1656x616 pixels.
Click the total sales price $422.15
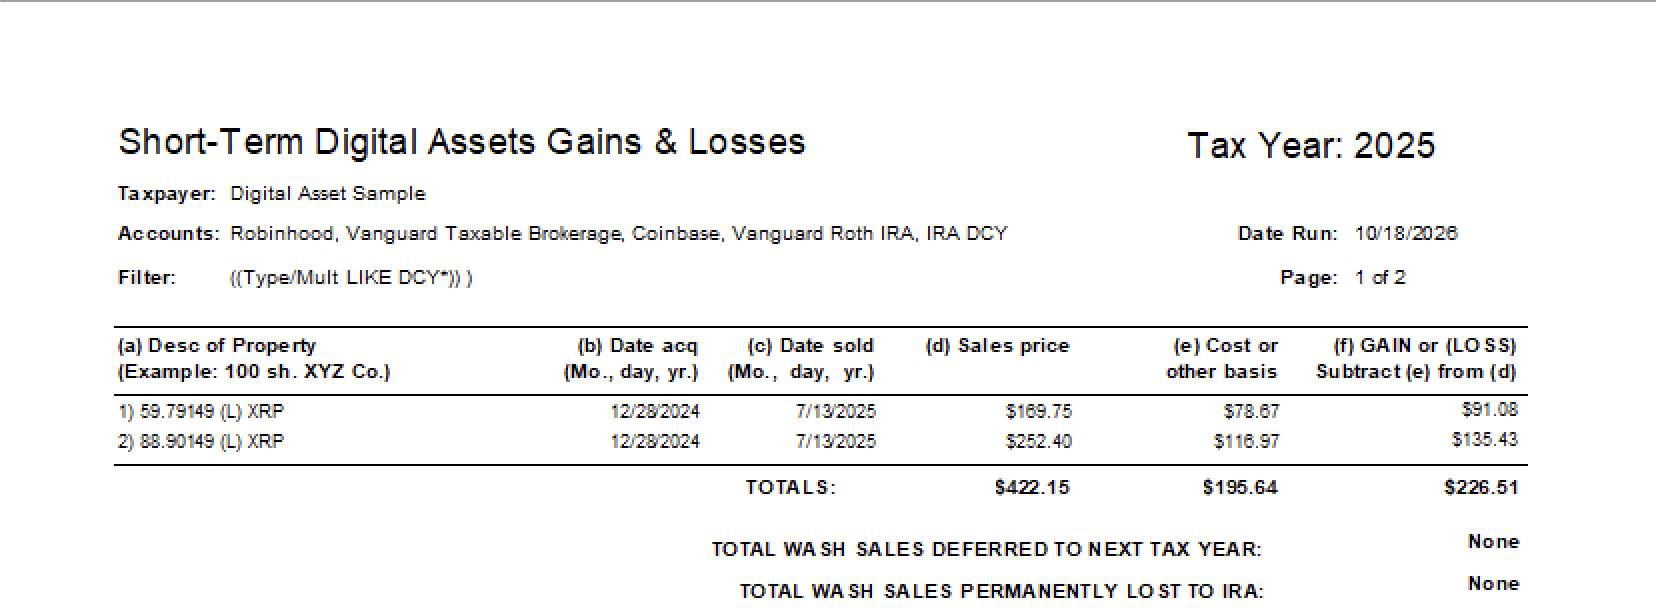[x=1032, y=488]
